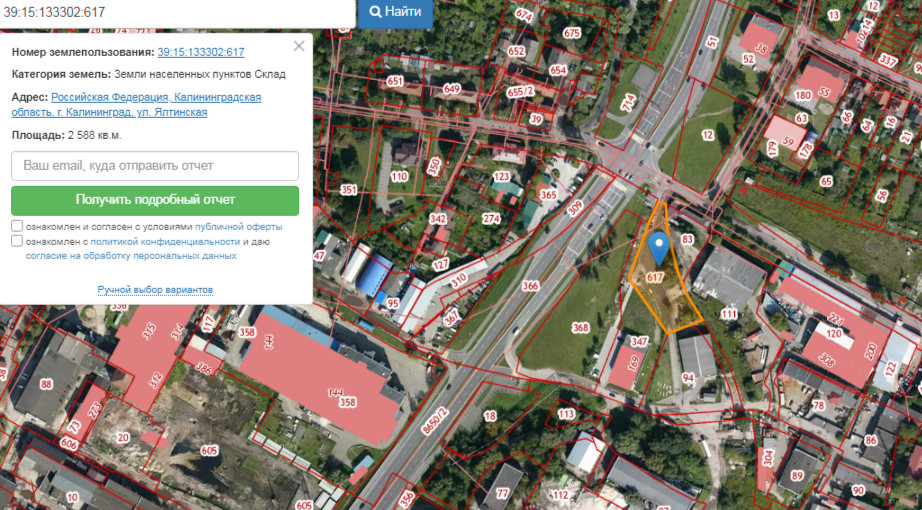This screenshot has height=510, width=922.
Task: Click the Найти search button
Action: [394, 13]
